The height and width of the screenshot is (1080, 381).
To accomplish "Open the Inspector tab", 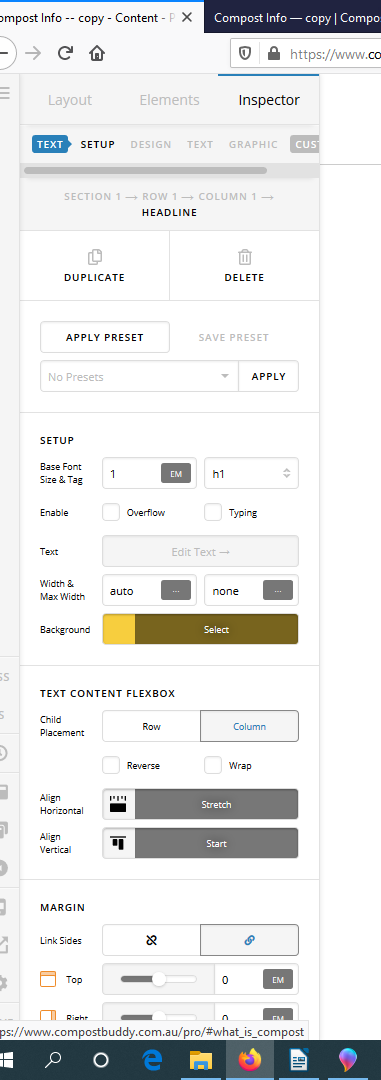I will 269,100.
